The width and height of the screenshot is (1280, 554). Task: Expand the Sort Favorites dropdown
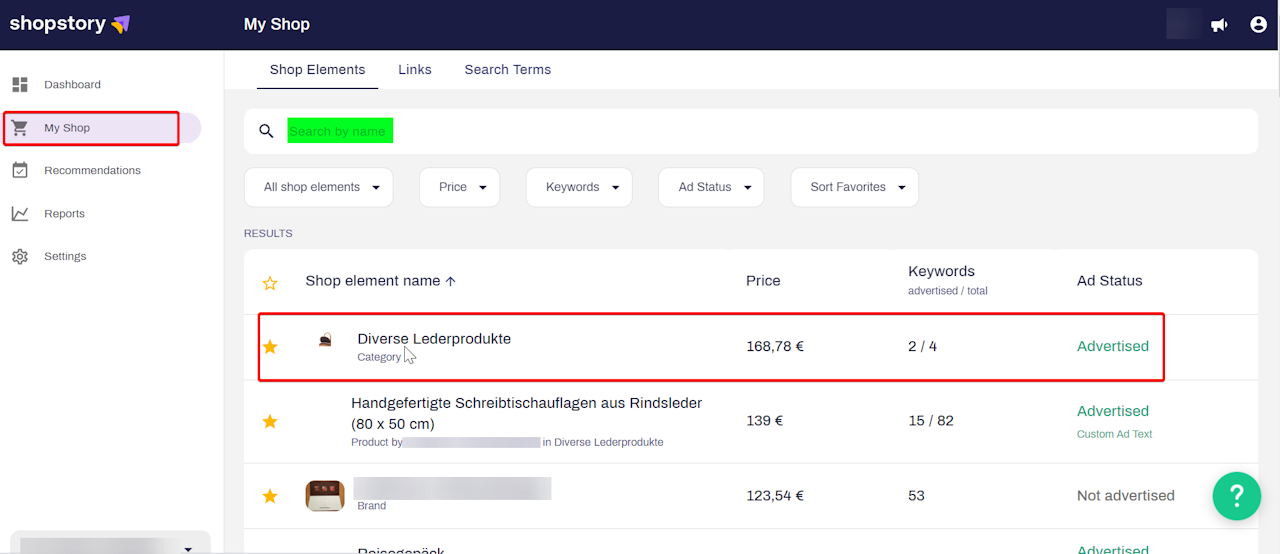pyautogui.click(x=854, y=187)
